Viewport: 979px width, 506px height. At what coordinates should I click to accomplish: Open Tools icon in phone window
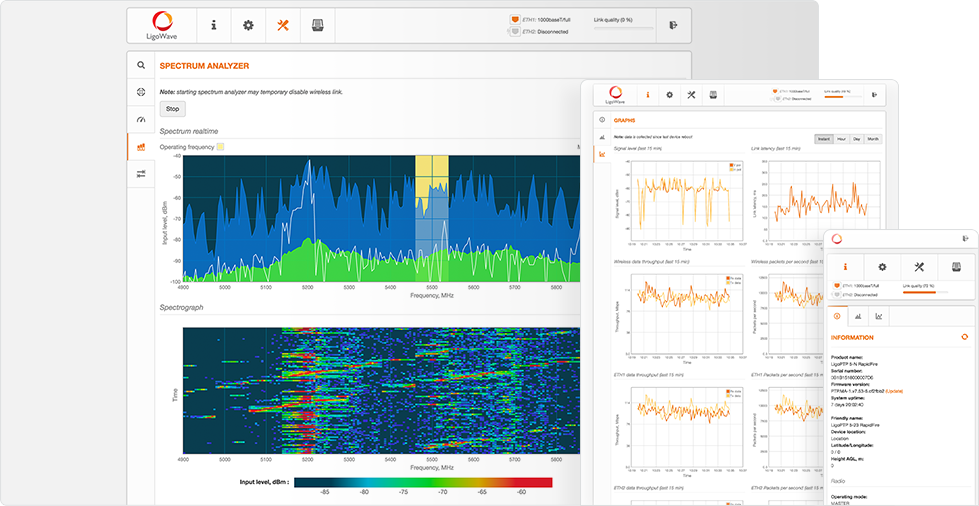tap(919, 267)
